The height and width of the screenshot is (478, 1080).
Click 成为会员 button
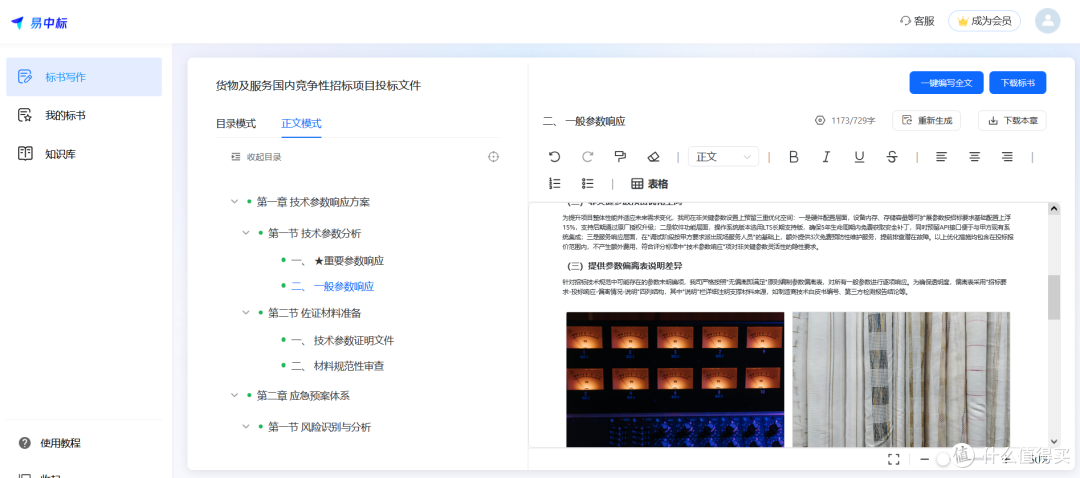click(x=984, y=21)
